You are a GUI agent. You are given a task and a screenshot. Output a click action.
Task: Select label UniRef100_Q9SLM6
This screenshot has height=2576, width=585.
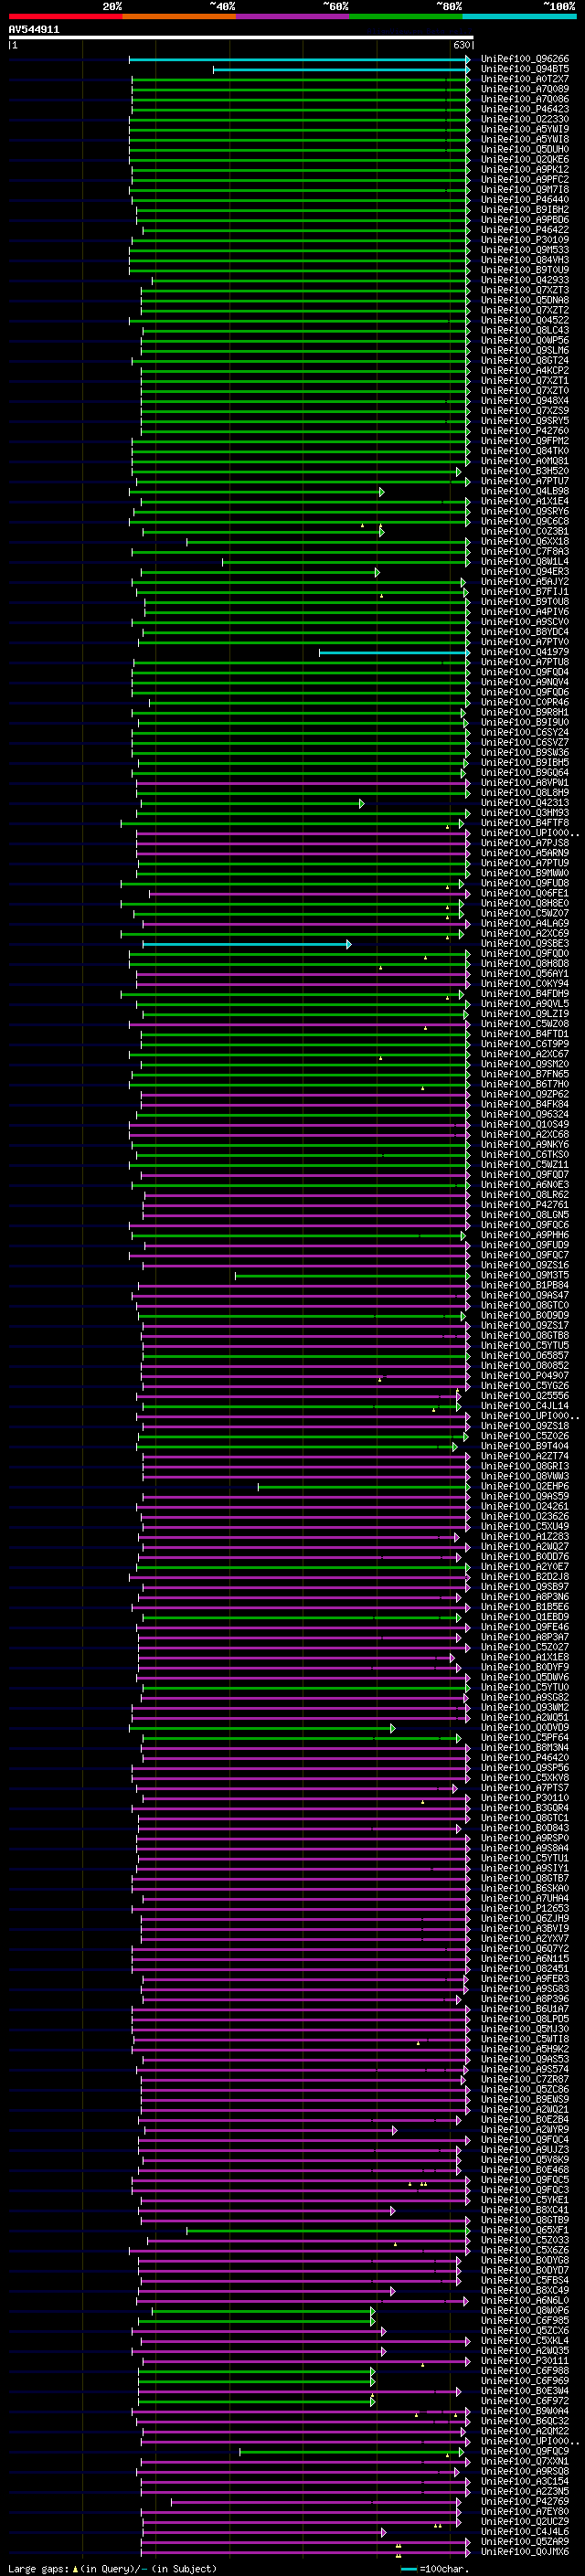(524, 350)
